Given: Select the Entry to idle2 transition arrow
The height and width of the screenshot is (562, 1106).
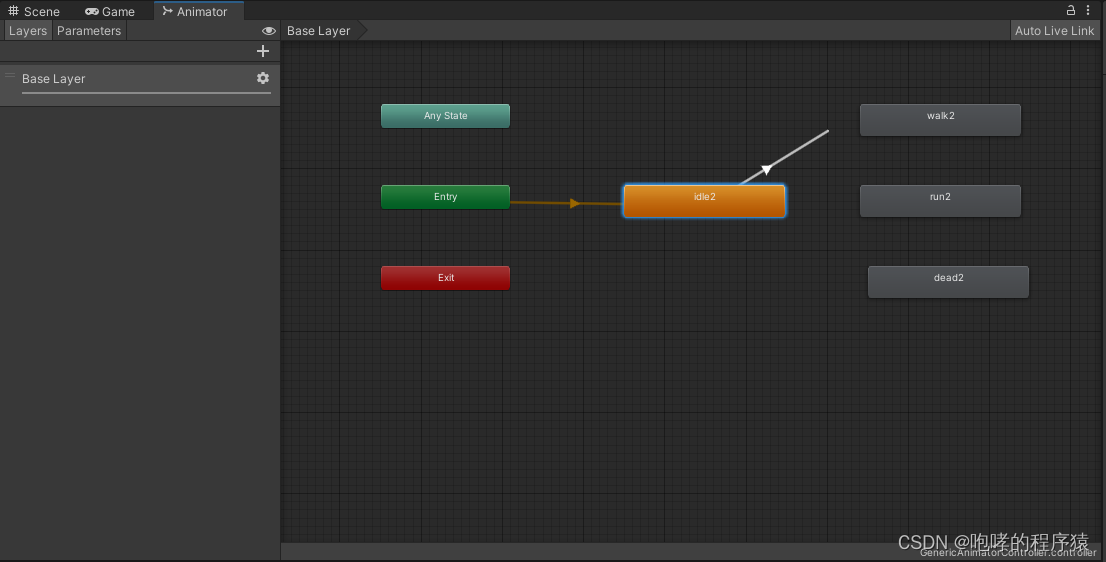Looking at the screenshot, I should pos(574,203).
